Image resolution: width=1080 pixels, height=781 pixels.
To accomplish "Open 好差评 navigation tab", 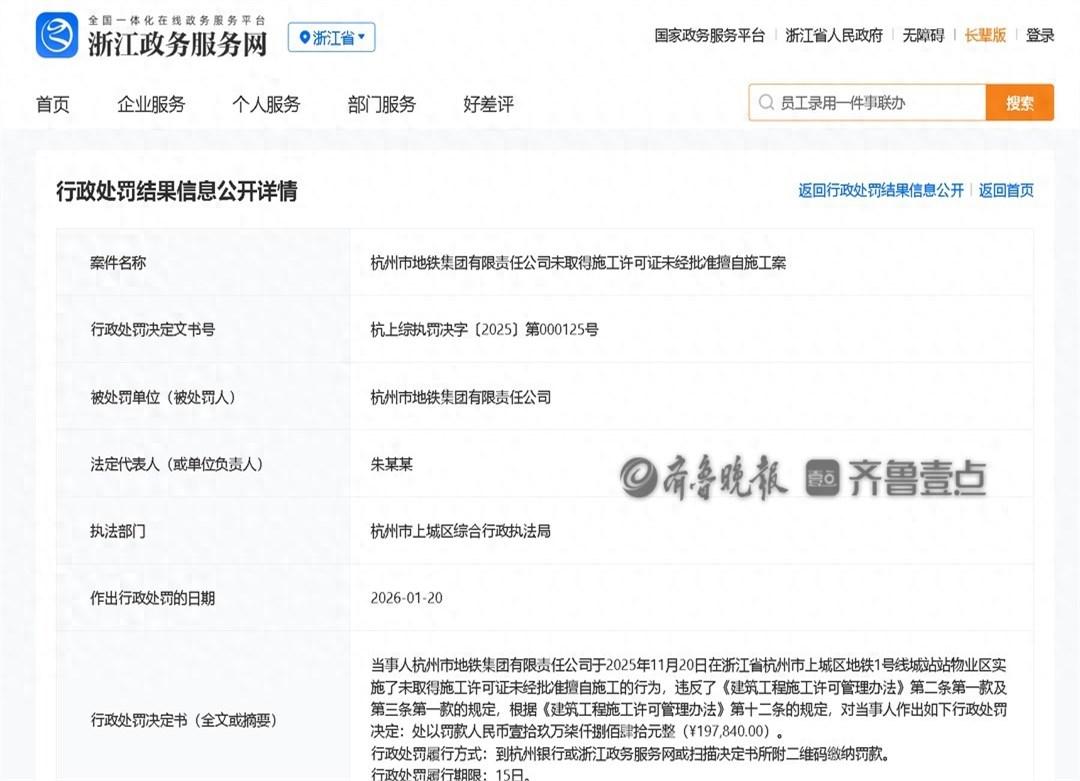I will tap(488, 104).
